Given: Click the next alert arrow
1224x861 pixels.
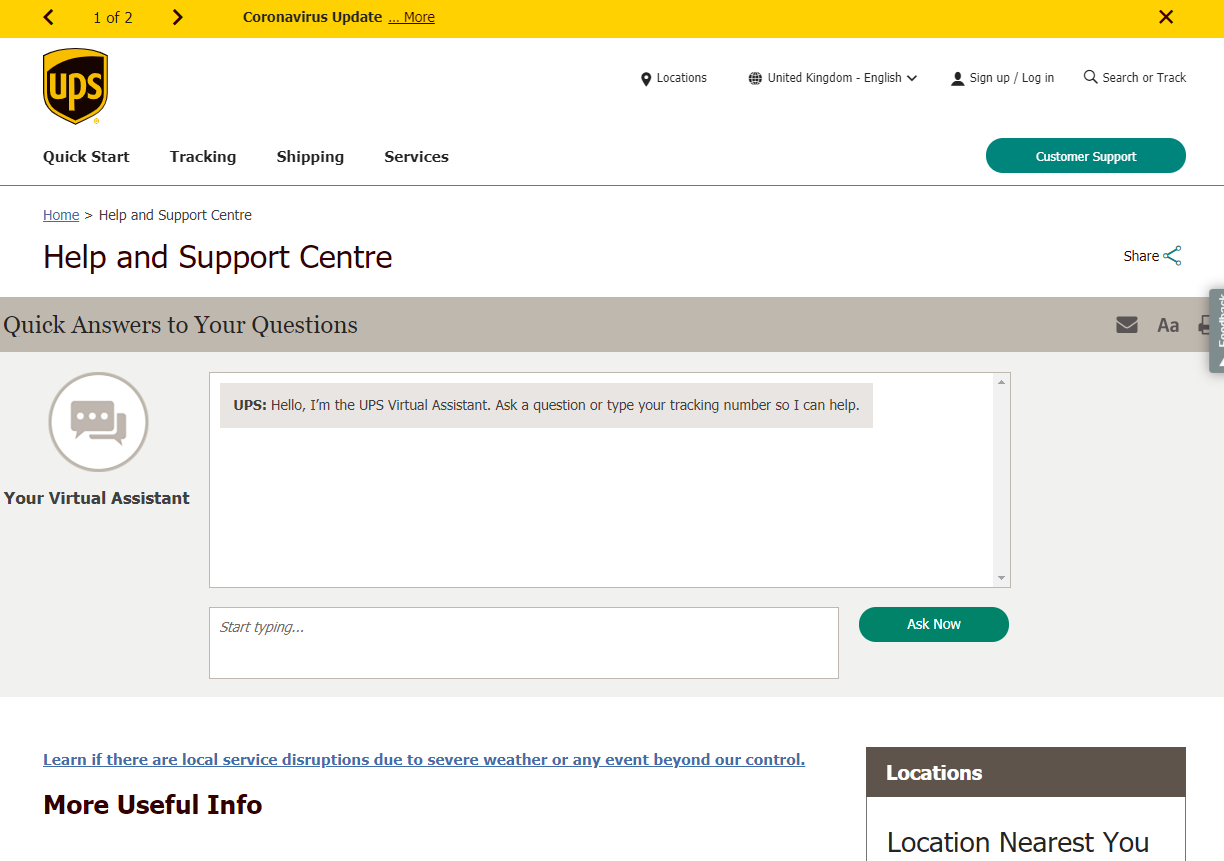Looking at the screenshot, I should point(177,17).
